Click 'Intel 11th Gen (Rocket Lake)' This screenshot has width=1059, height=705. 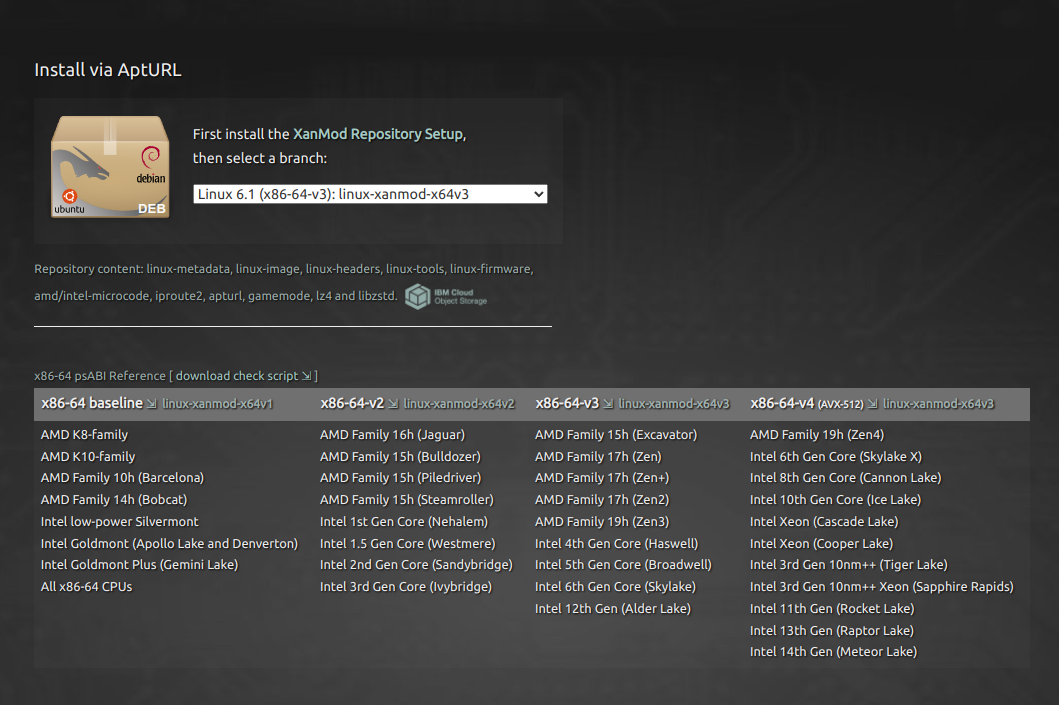pyautogui.click(x=832, y=609)
